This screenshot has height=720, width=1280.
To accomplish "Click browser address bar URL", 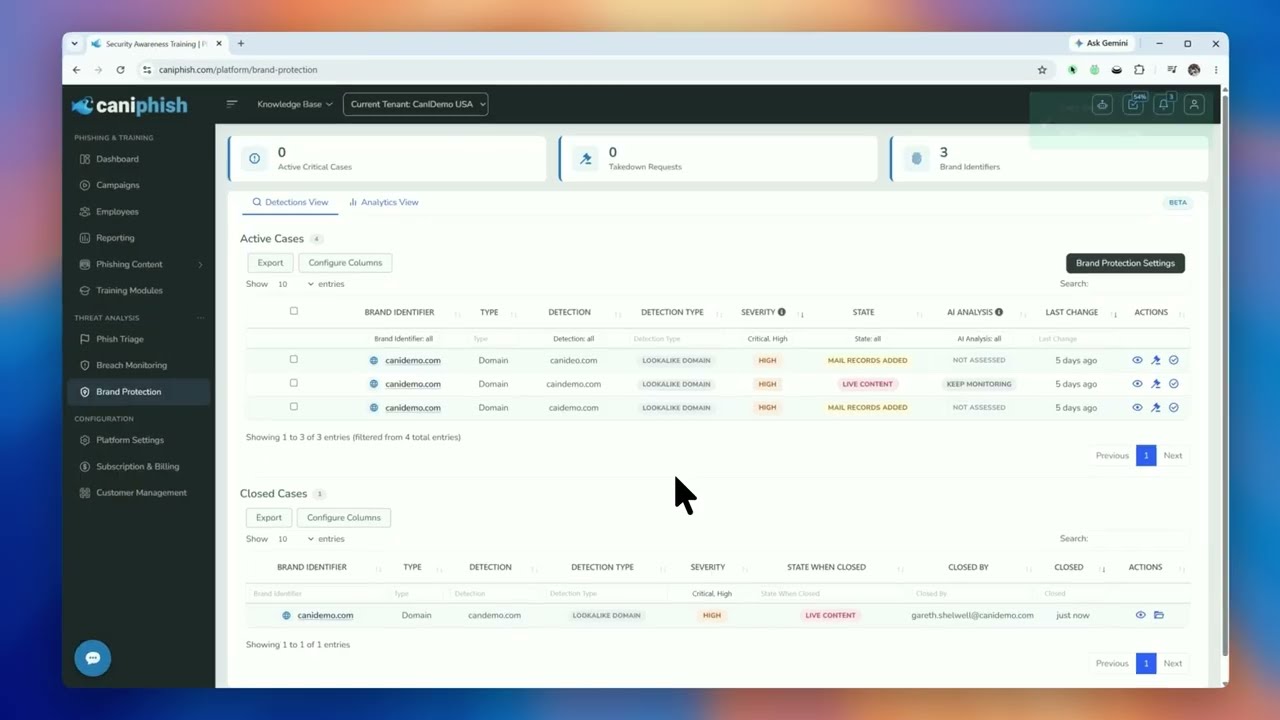I will coord(238,70).
